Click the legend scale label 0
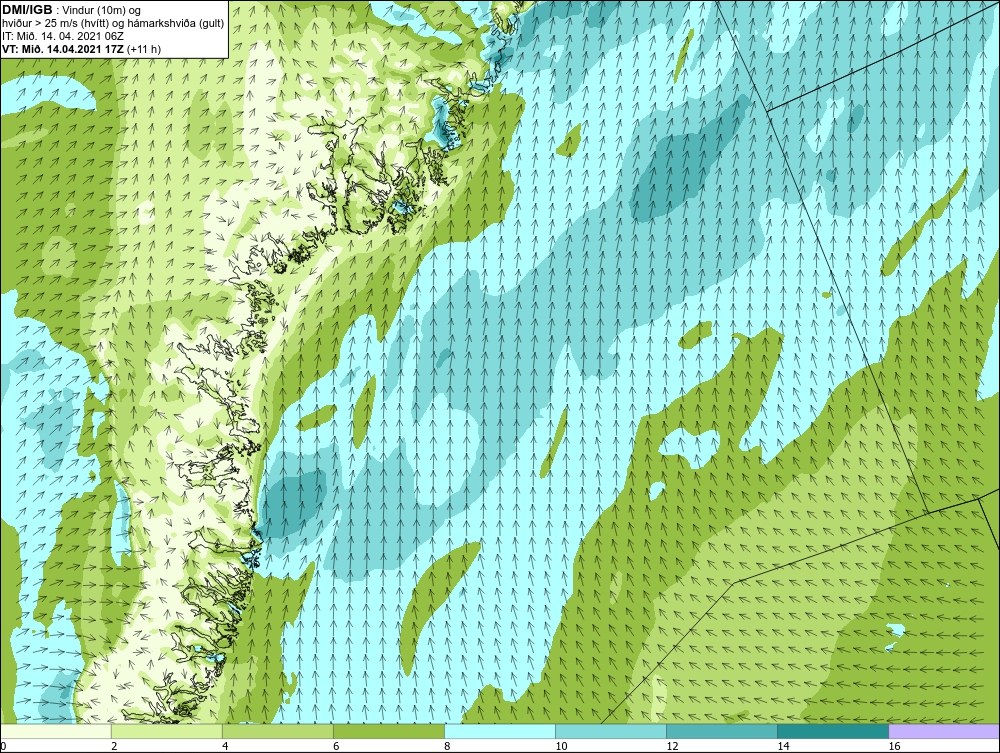The image size is (1000, 753). point(3,746)
